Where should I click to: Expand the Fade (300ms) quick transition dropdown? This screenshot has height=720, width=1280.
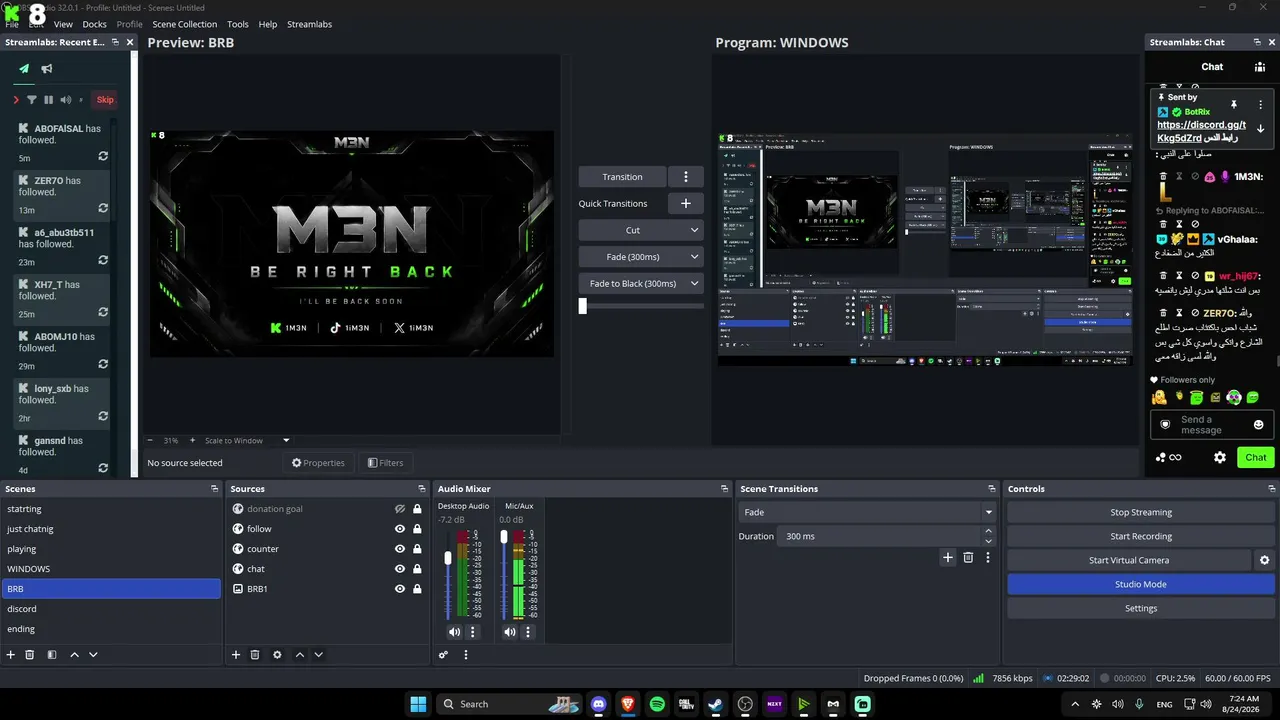[x=694, y=257]
